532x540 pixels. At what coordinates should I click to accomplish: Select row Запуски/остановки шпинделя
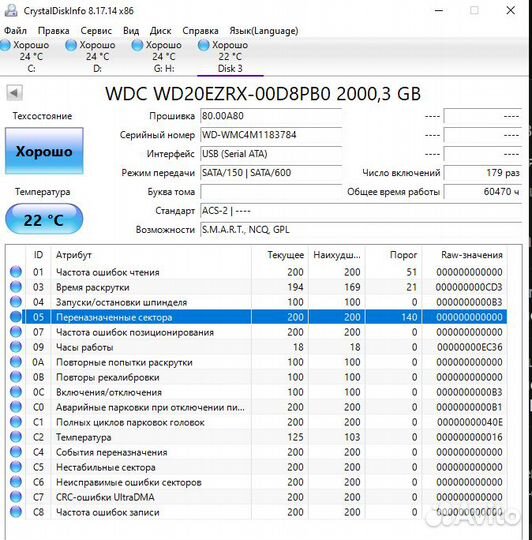(257, 302)
